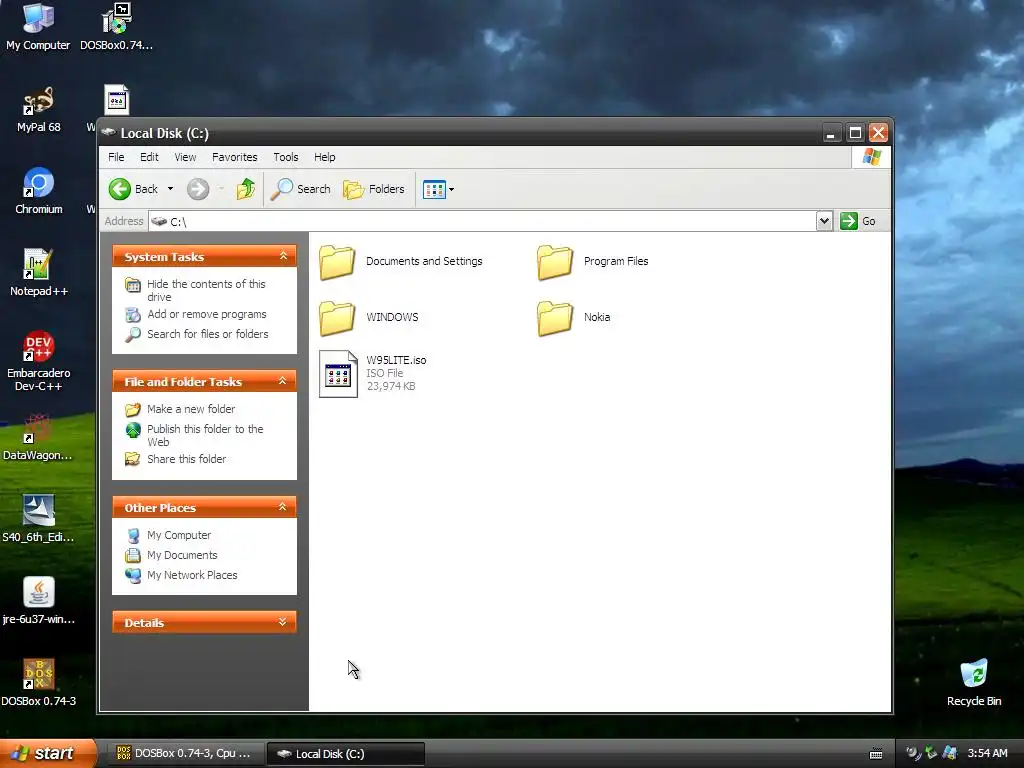Viewport: 1024px width, 768px height.
Task: Select the Chromium desktop icon
Action: [x=39, y=191]
